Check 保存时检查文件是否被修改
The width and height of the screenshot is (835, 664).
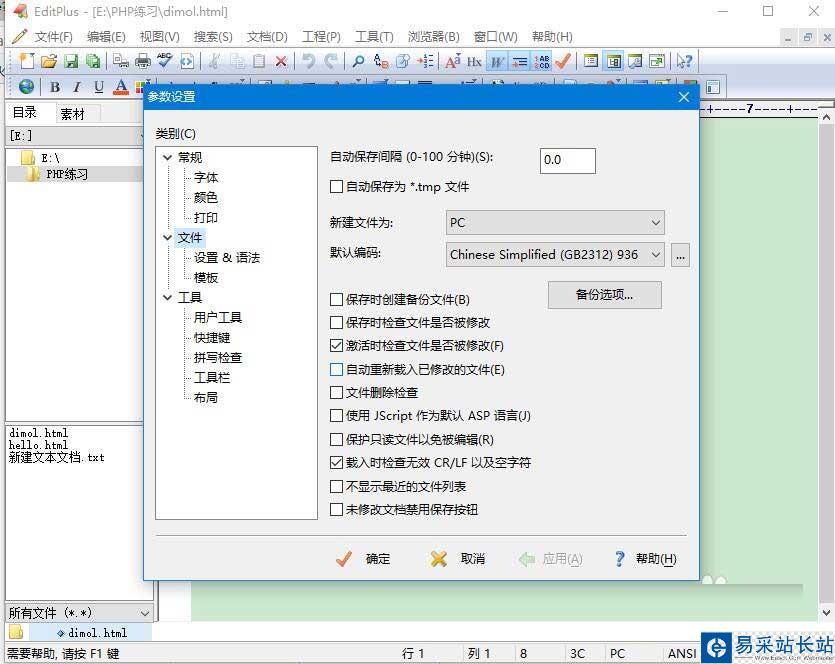[336, 322]
